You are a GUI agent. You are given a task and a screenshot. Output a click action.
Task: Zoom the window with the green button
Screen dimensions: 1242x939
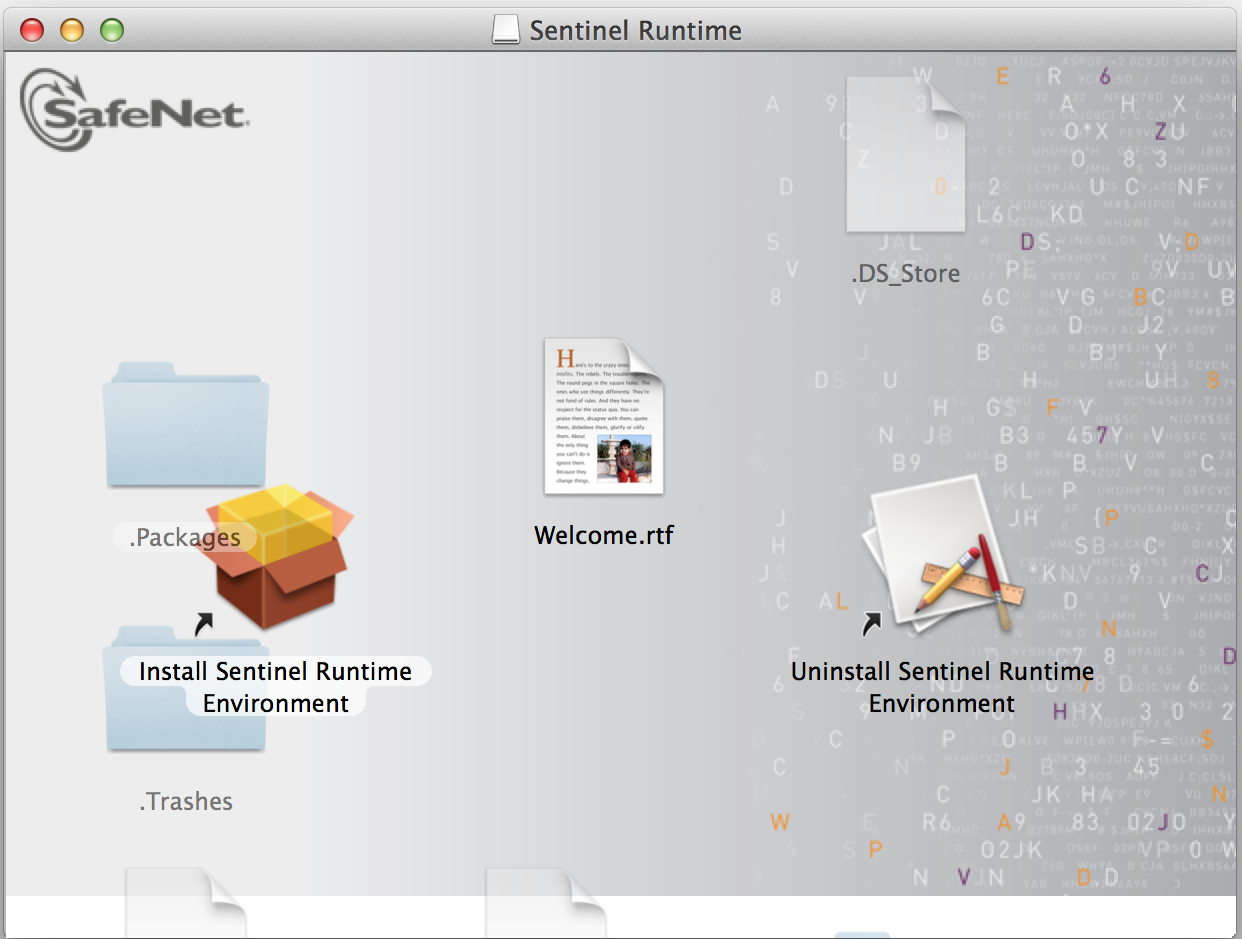pyautogui.click(x=112, y=30)
